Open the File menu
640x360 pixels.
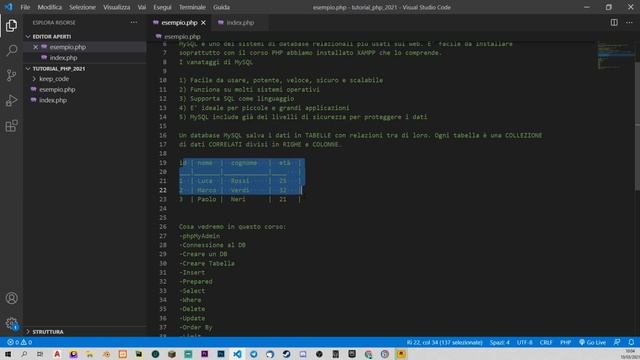[x=25, y=7]
